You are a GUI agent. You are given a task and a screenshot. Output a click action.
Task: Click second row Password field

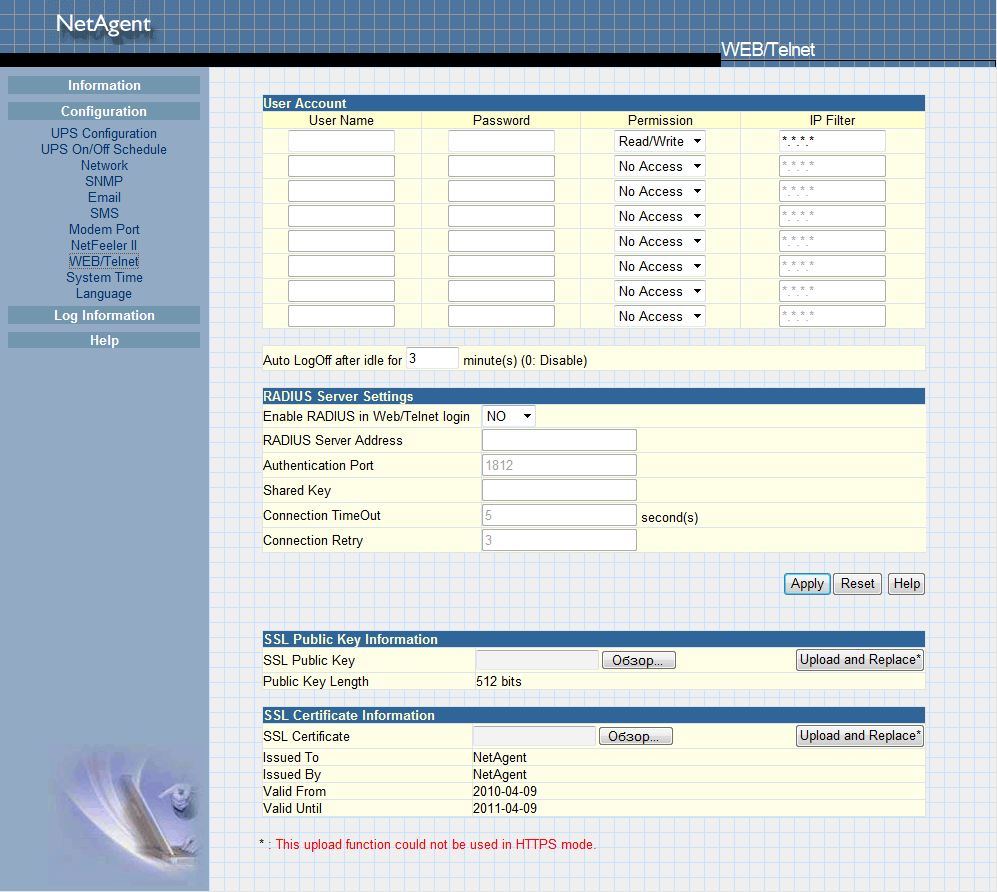coord(501,166)
